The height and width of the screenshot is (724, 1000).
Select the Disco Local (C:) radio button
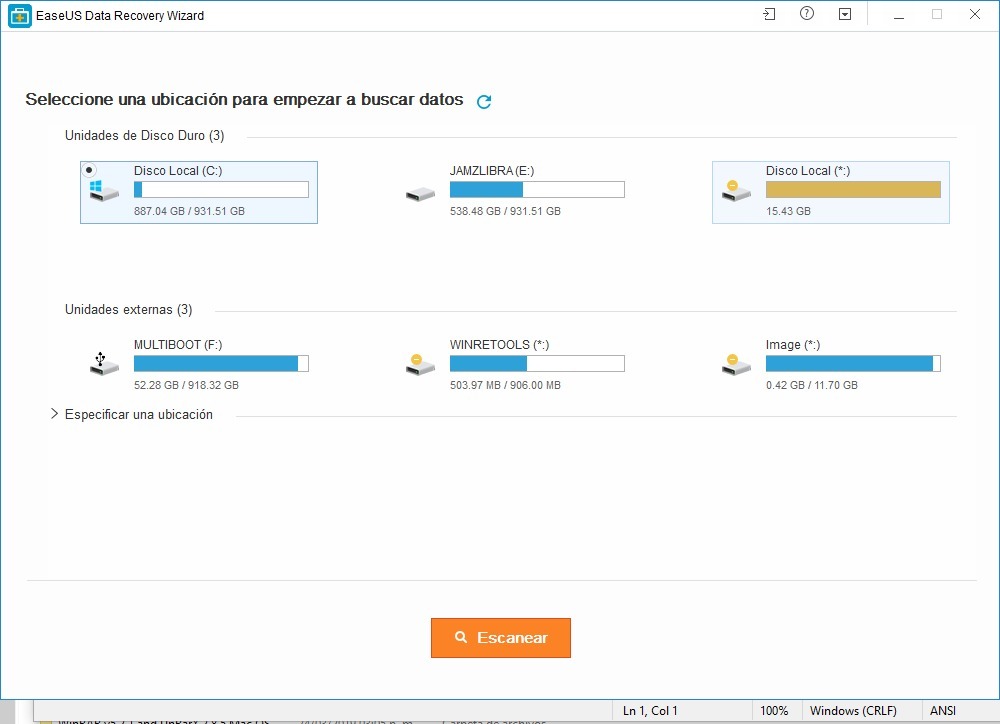(x=89, y=170)
